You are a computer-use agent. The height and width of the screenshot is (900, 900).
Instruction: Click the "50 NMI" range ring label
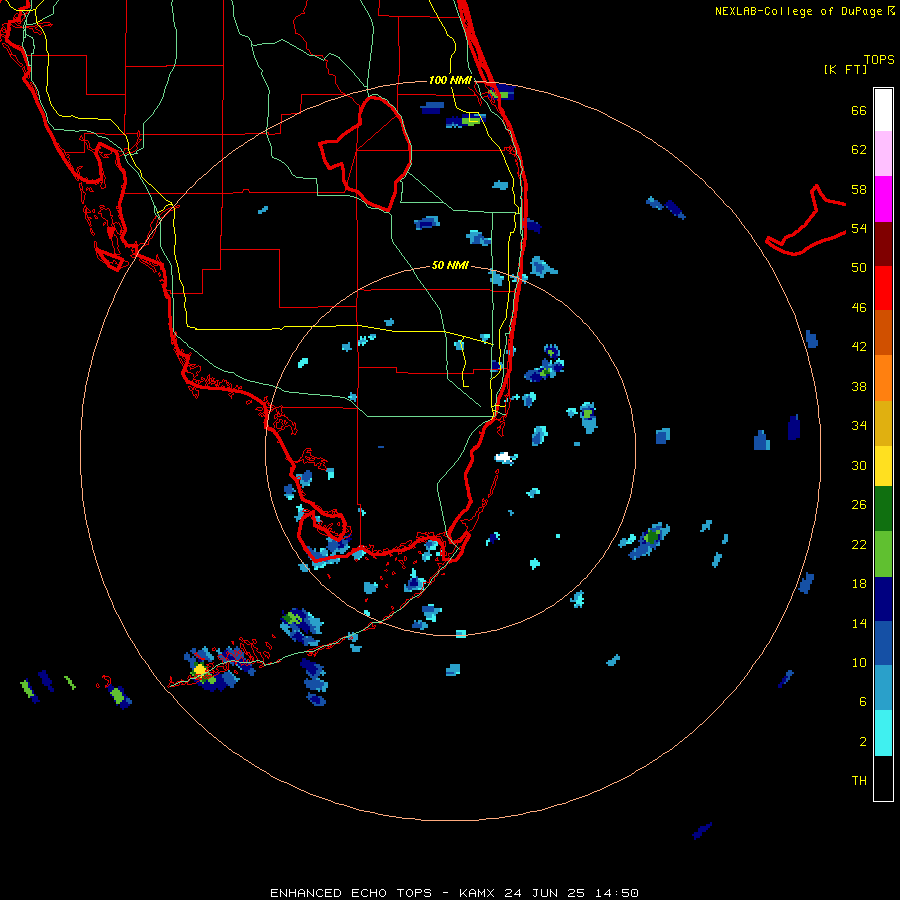pos(450,265)
